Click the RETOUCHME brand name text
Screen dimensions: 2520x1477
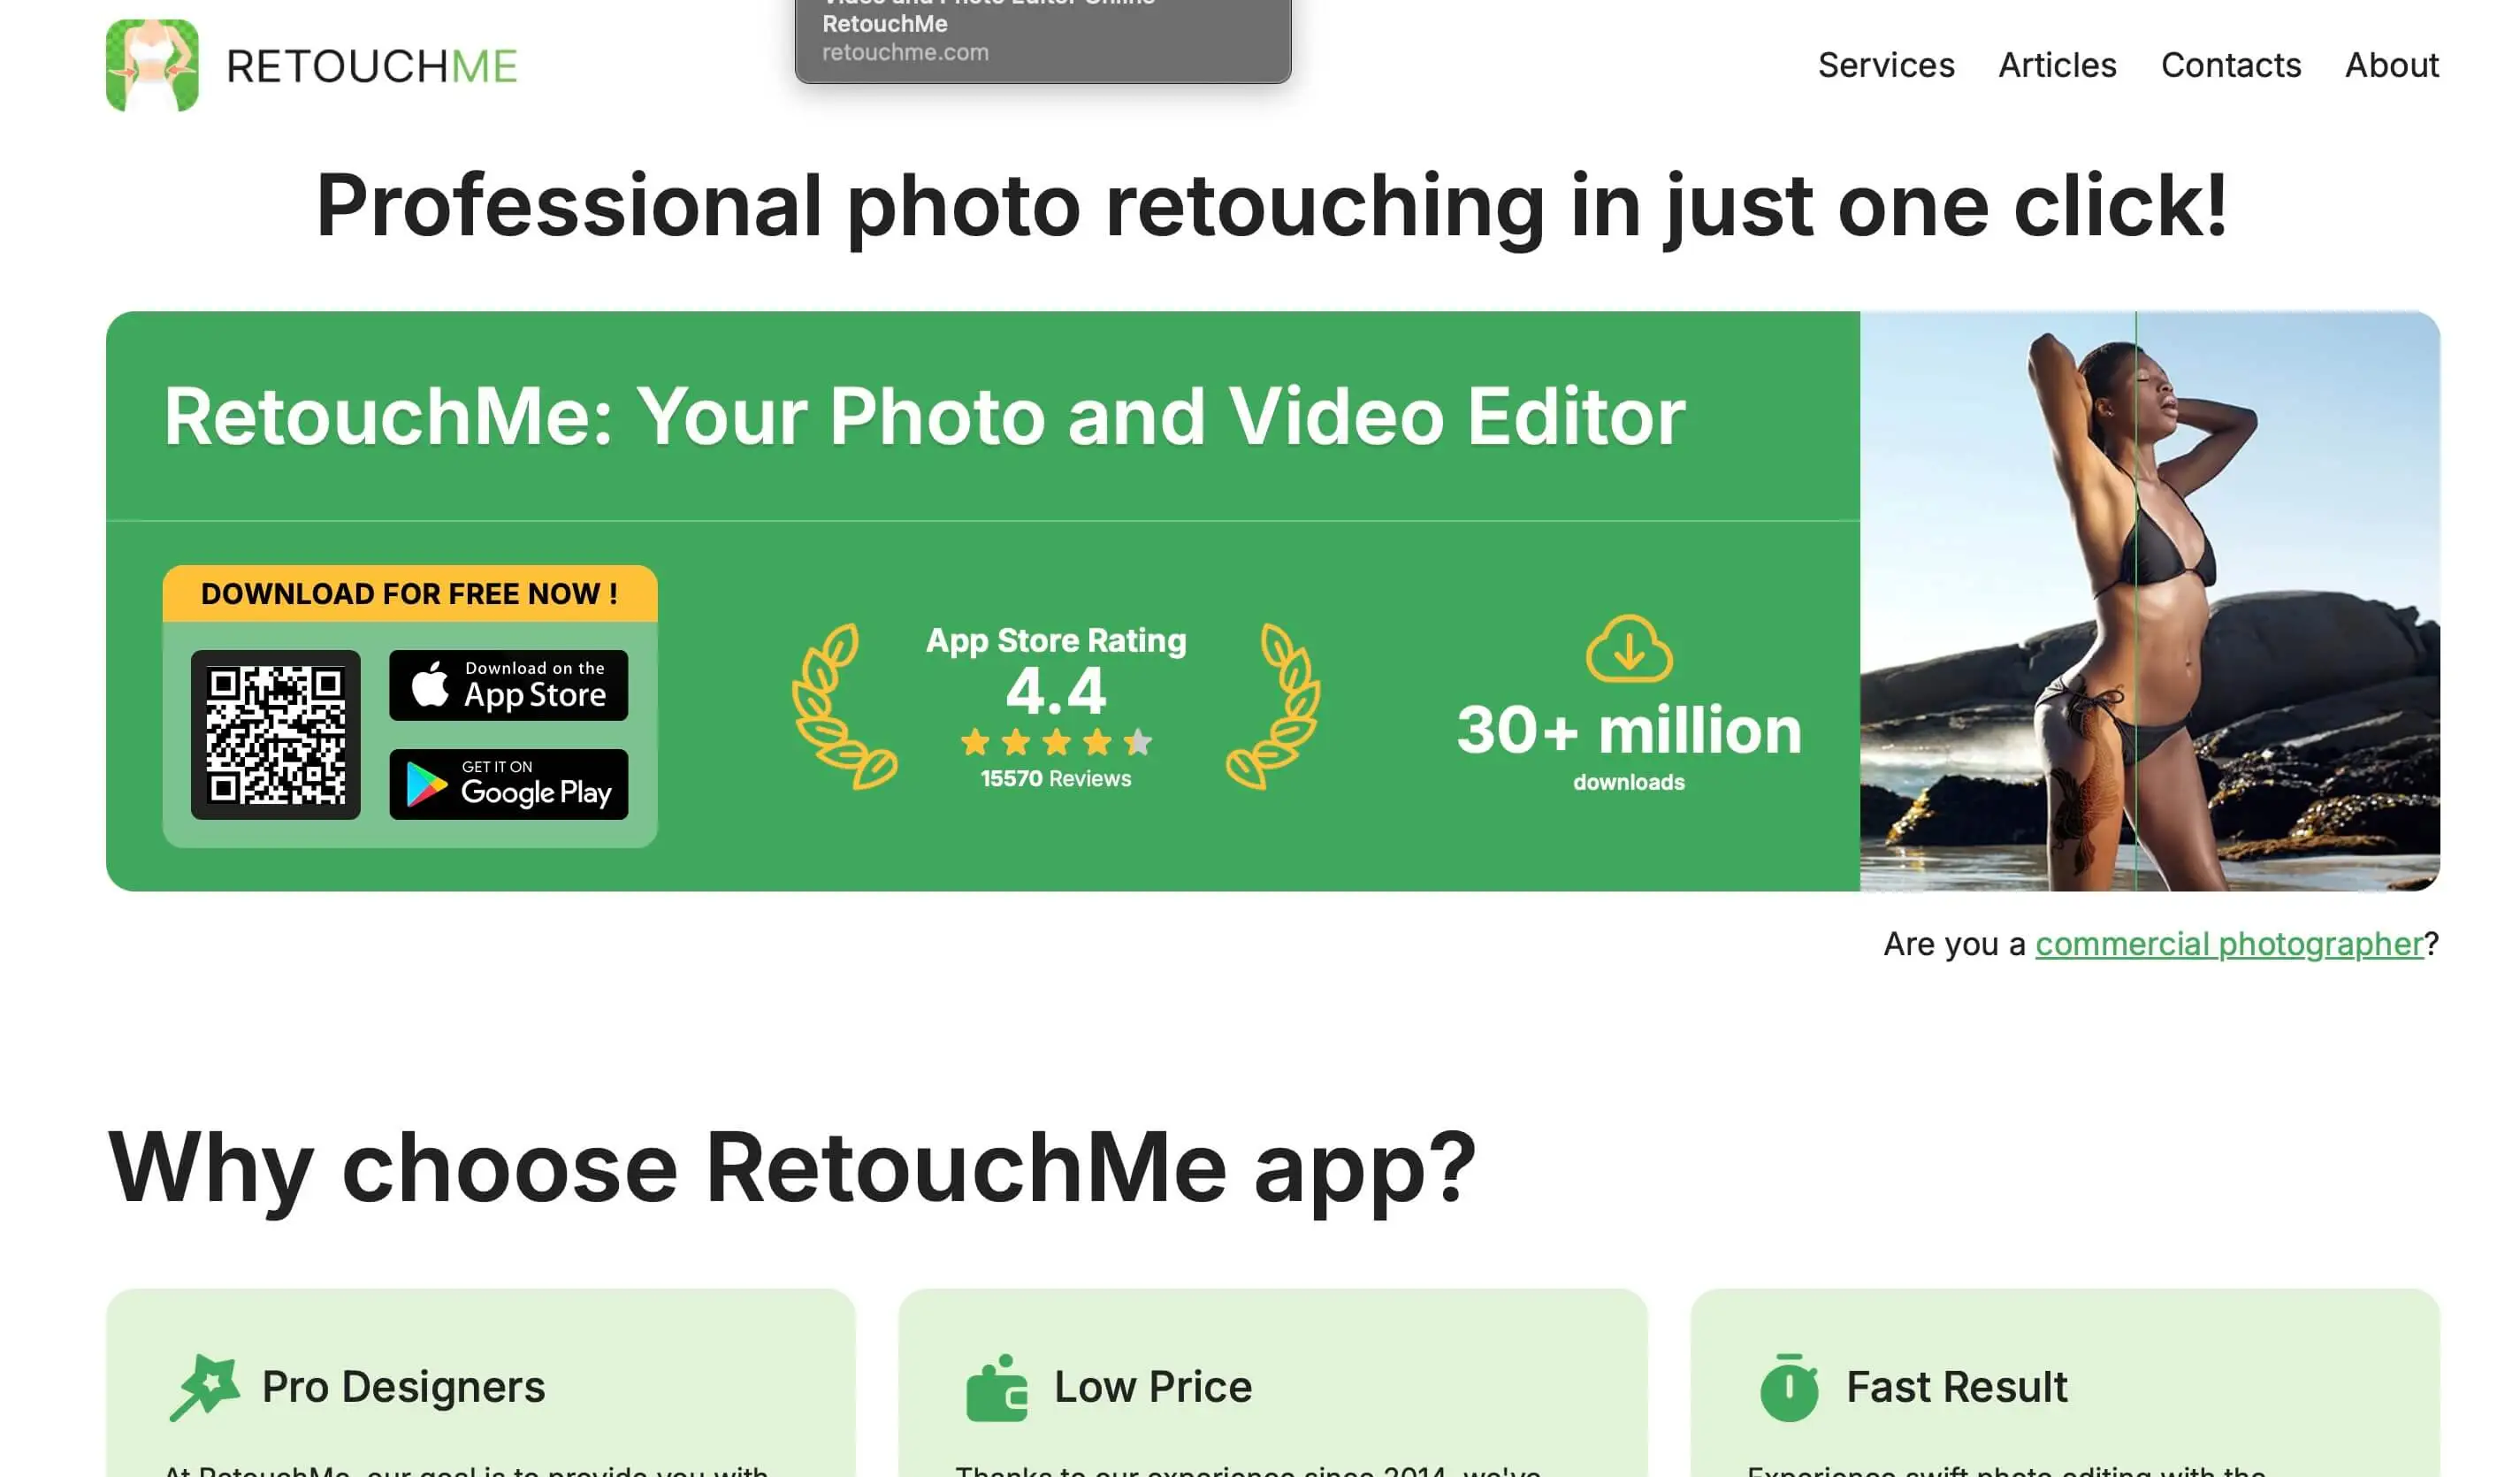tap(371, 66)
